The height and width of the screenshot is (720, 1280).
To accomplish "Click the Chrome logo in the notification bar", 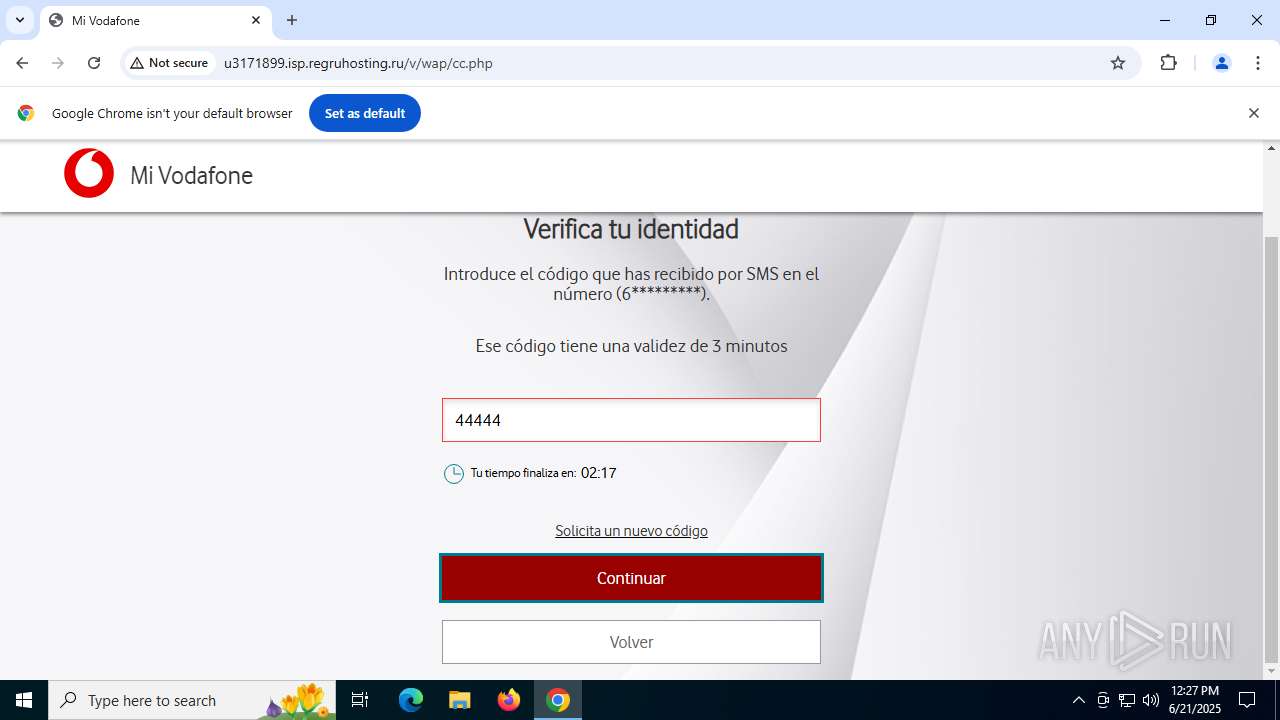I will tap(26, 113).
